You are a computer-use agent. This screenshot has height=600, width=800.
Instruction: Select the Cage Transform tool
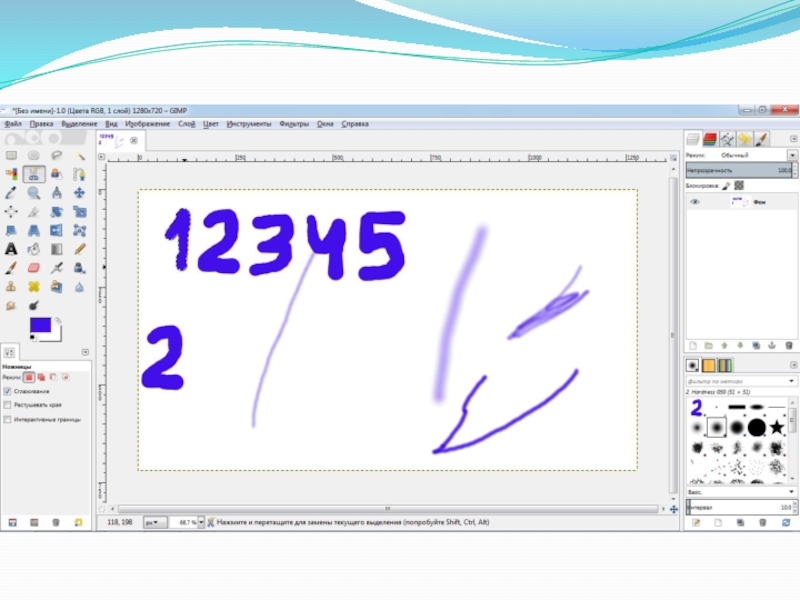point(79,230)
